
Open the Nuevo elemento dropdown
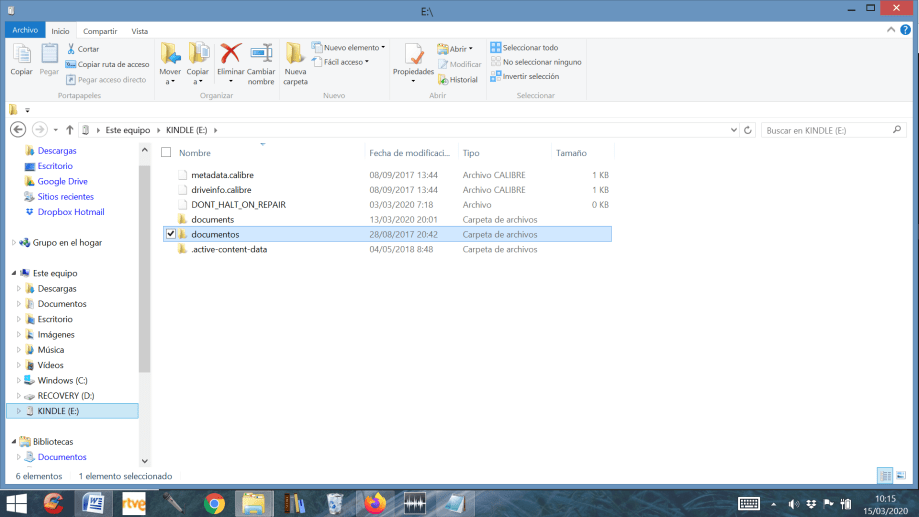click(348, 47)
